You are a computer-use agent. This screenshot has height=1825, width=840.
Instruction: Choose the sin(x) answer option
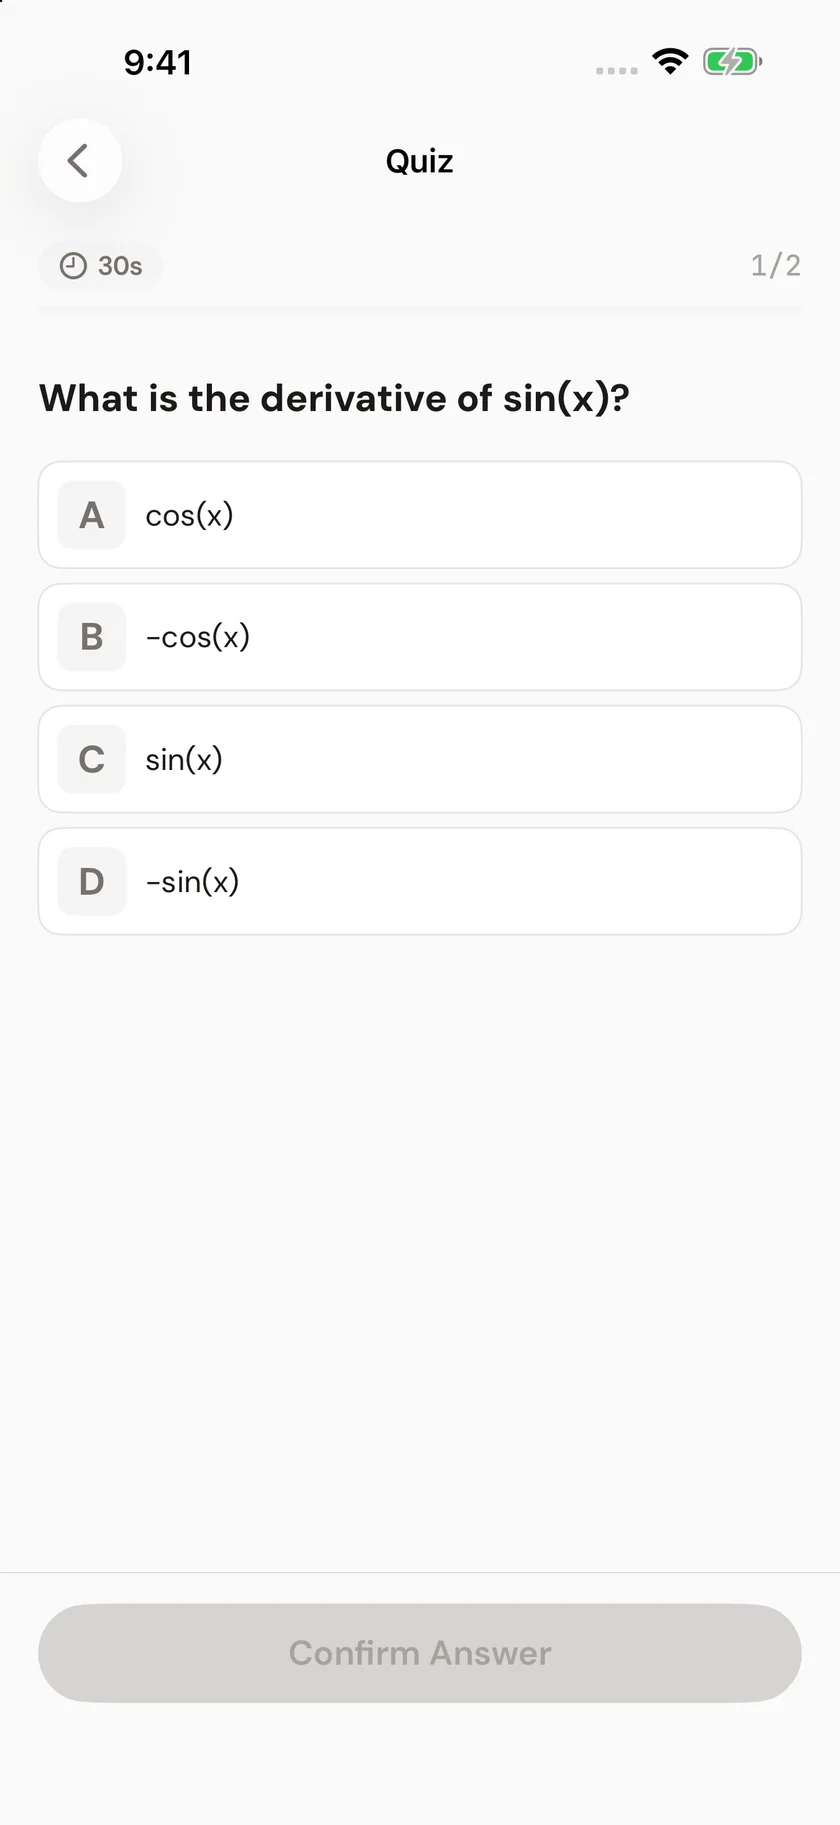pyautogui.click(x=420, y=759)
